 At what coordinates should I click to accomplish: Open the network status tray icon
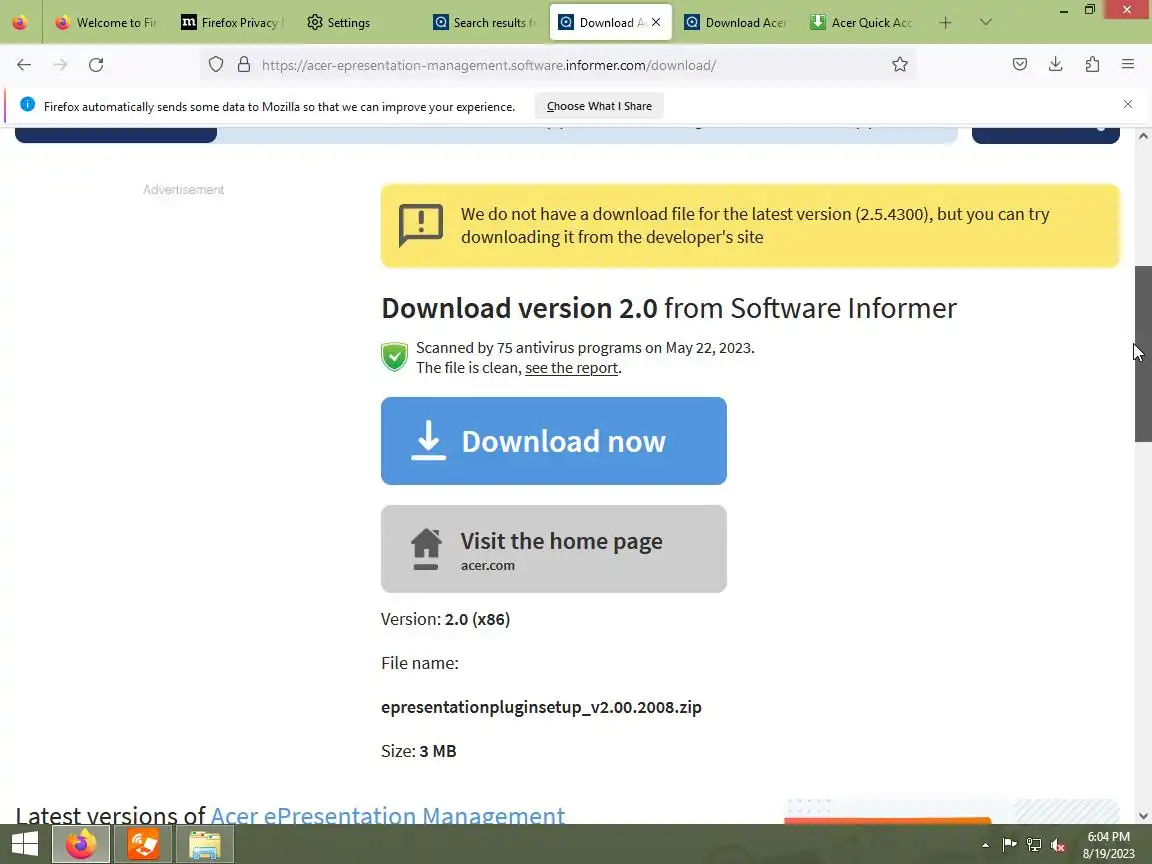1034,845
